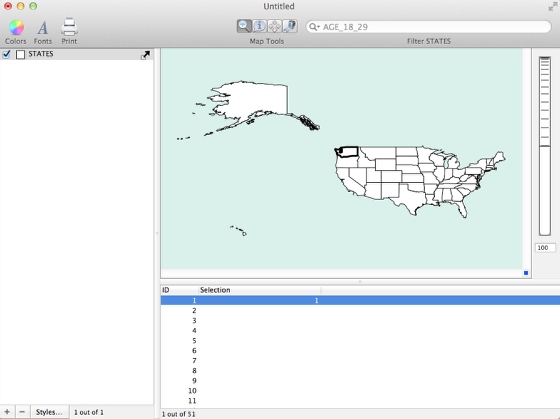Toggle the STATES layer visibility checkbox
560x419 pixels.
click(6, 54)
